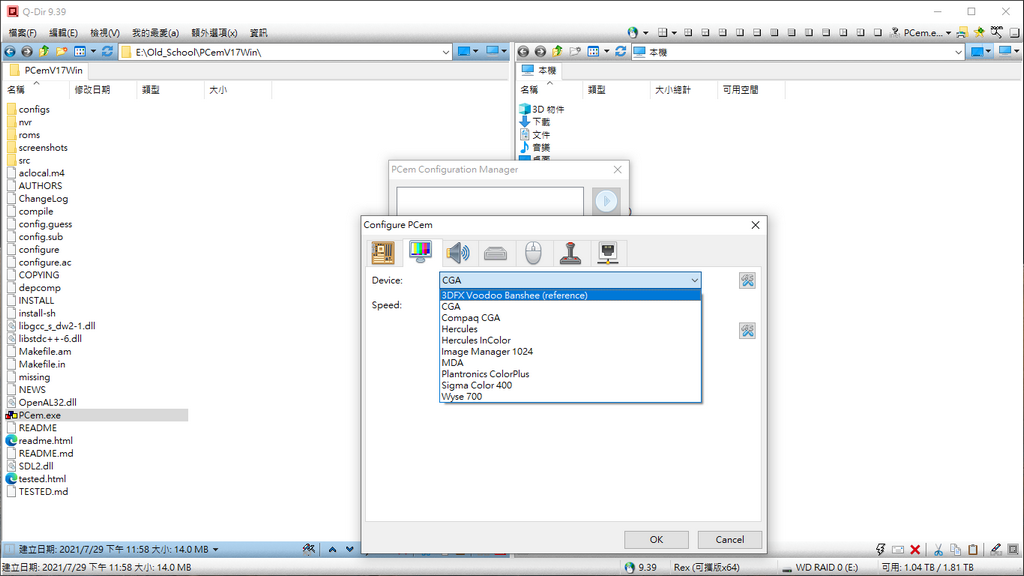Viewport: 1024px width, 576px height.
Task: Click the left address bar path field
Action: tap(286, 52)
